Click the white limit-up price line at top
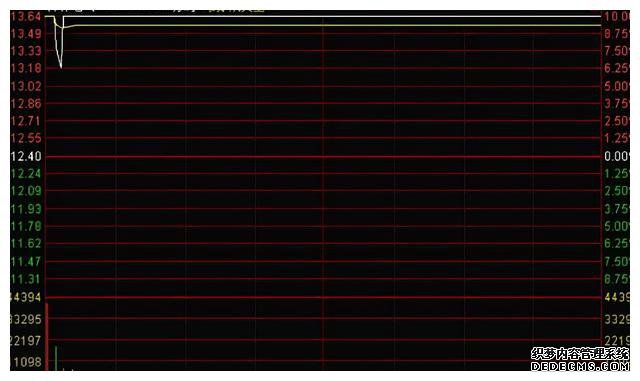The width and height of the screenshot is (640, 381). point(332,16)
